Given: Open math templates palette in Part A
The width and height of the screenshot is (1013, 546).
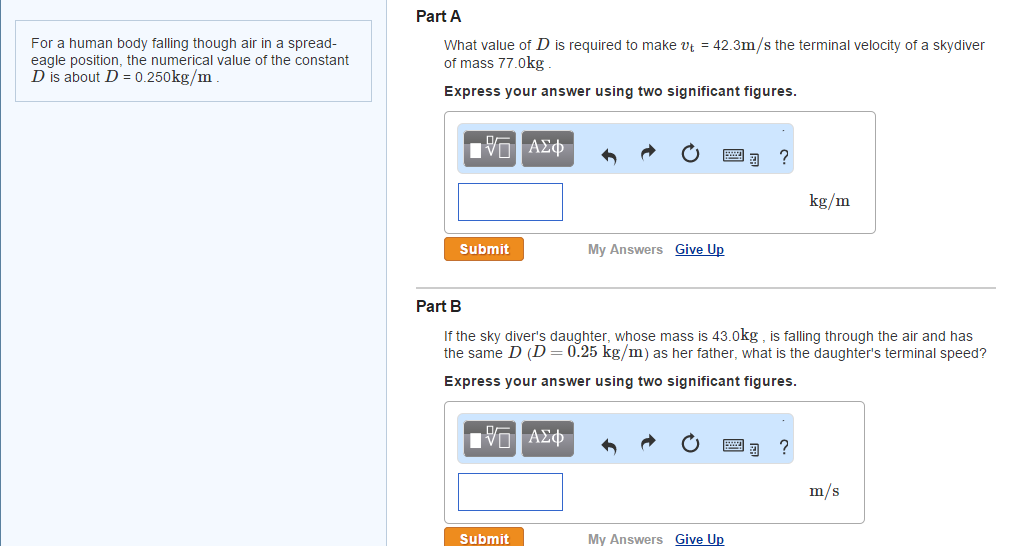Looking at the screenshot, I should coord(491,148).
